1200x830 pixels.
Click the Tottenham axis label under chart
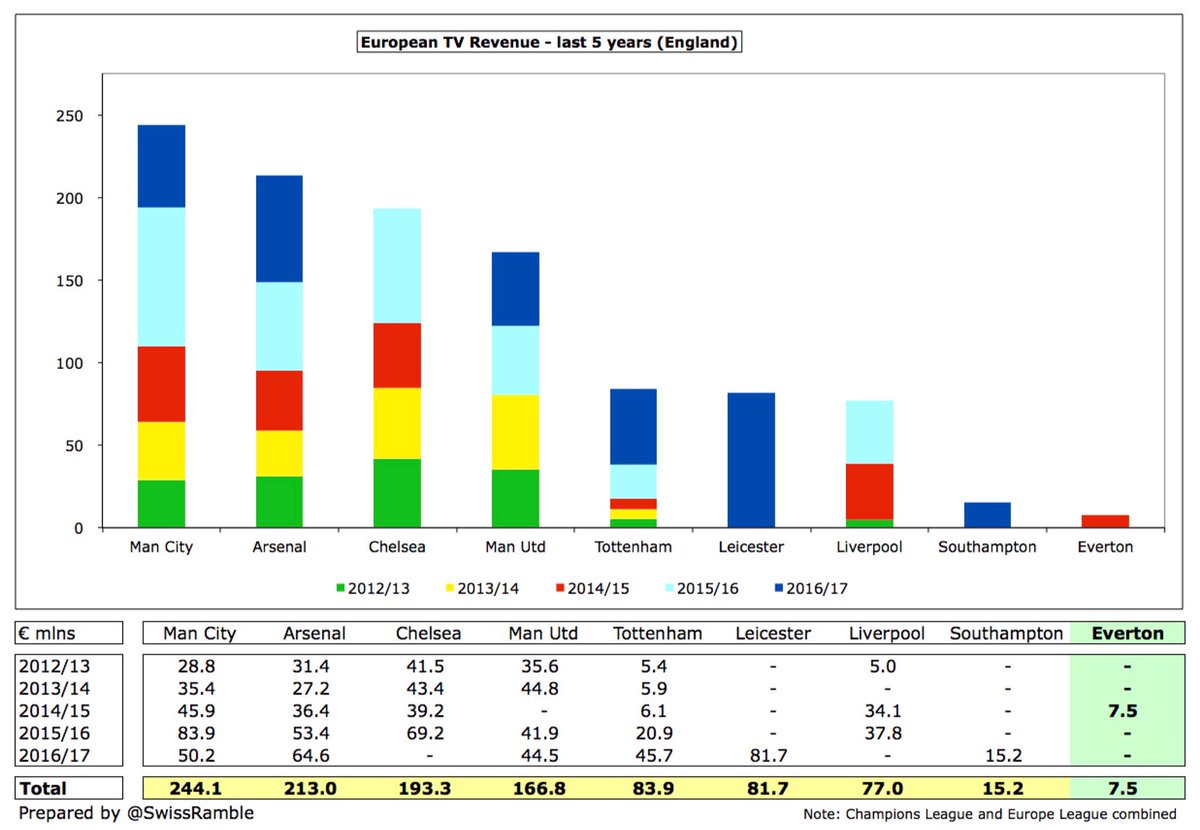633,548
